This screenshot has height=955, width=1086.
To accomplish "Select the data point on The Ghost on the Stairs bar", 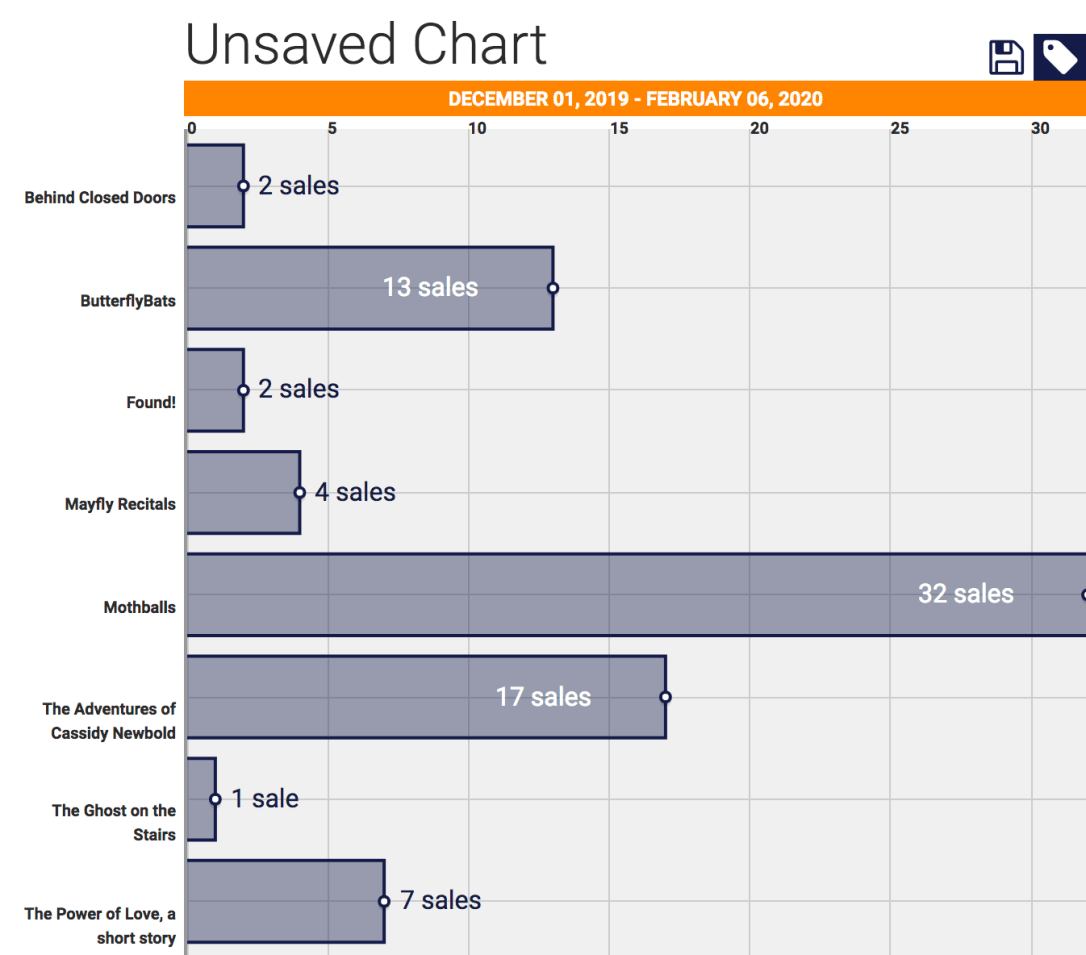I will click(215, 799).
